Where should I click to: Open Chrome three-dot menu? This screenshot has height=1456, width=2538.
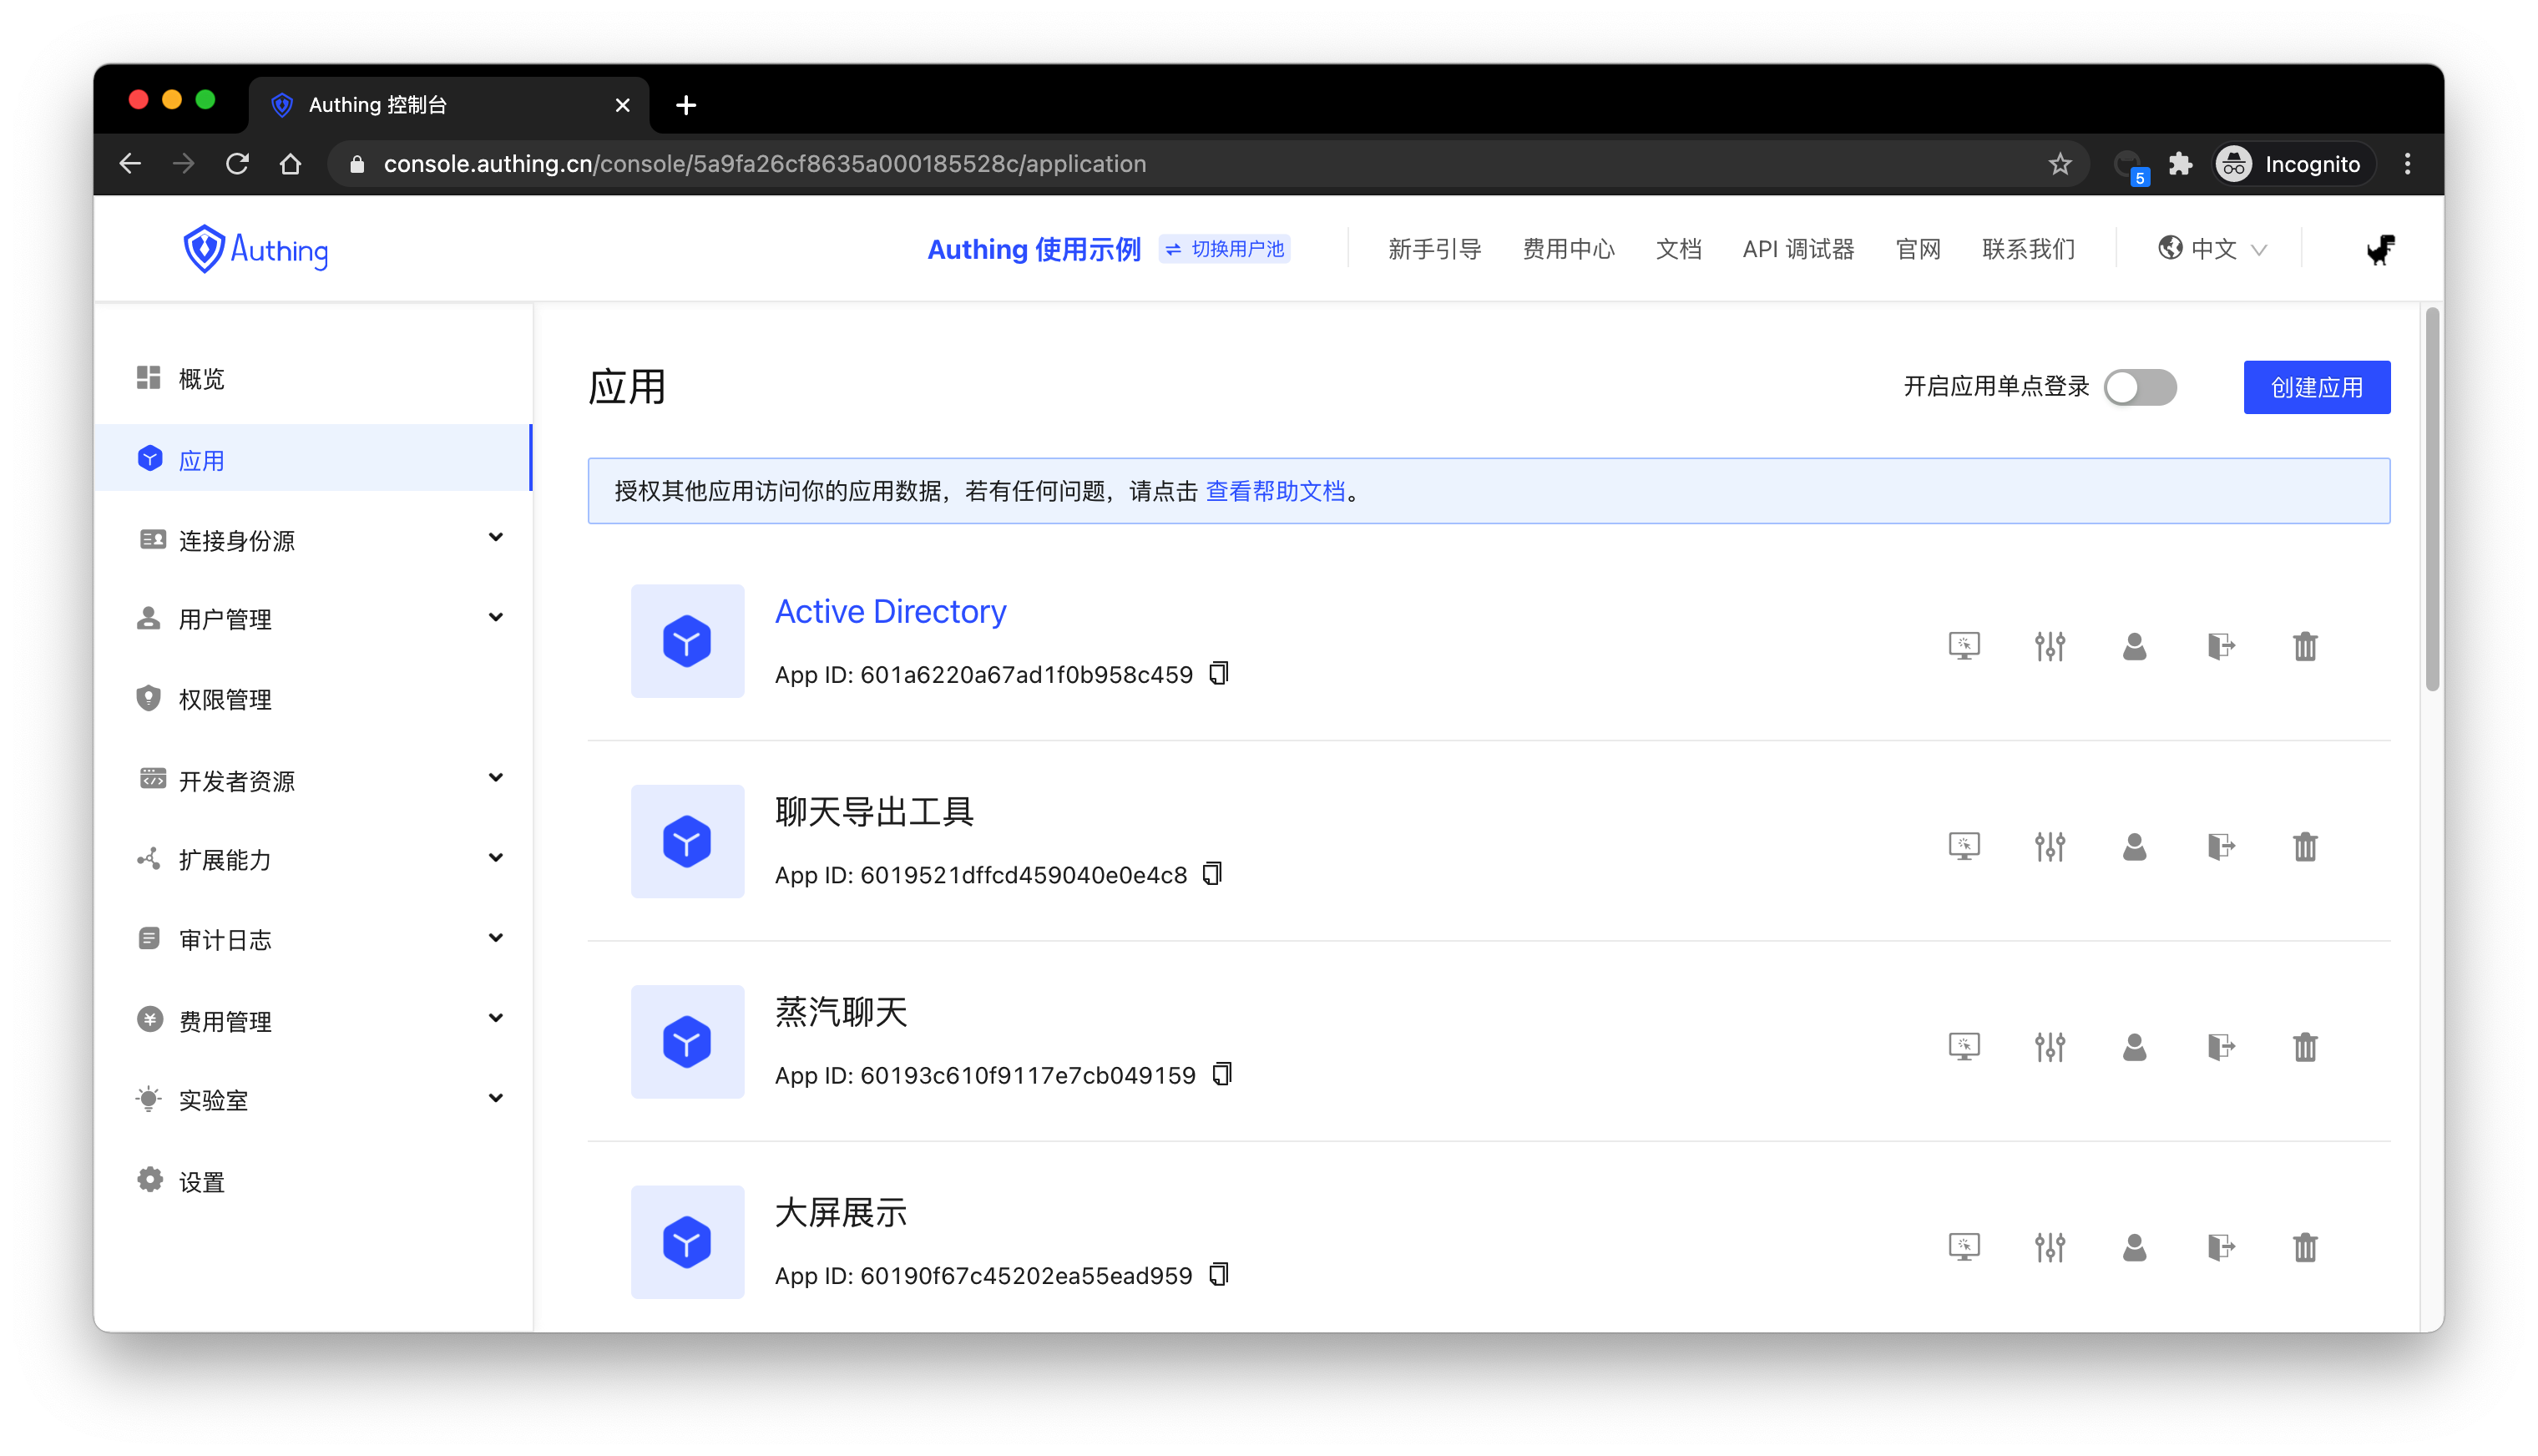2407,164
